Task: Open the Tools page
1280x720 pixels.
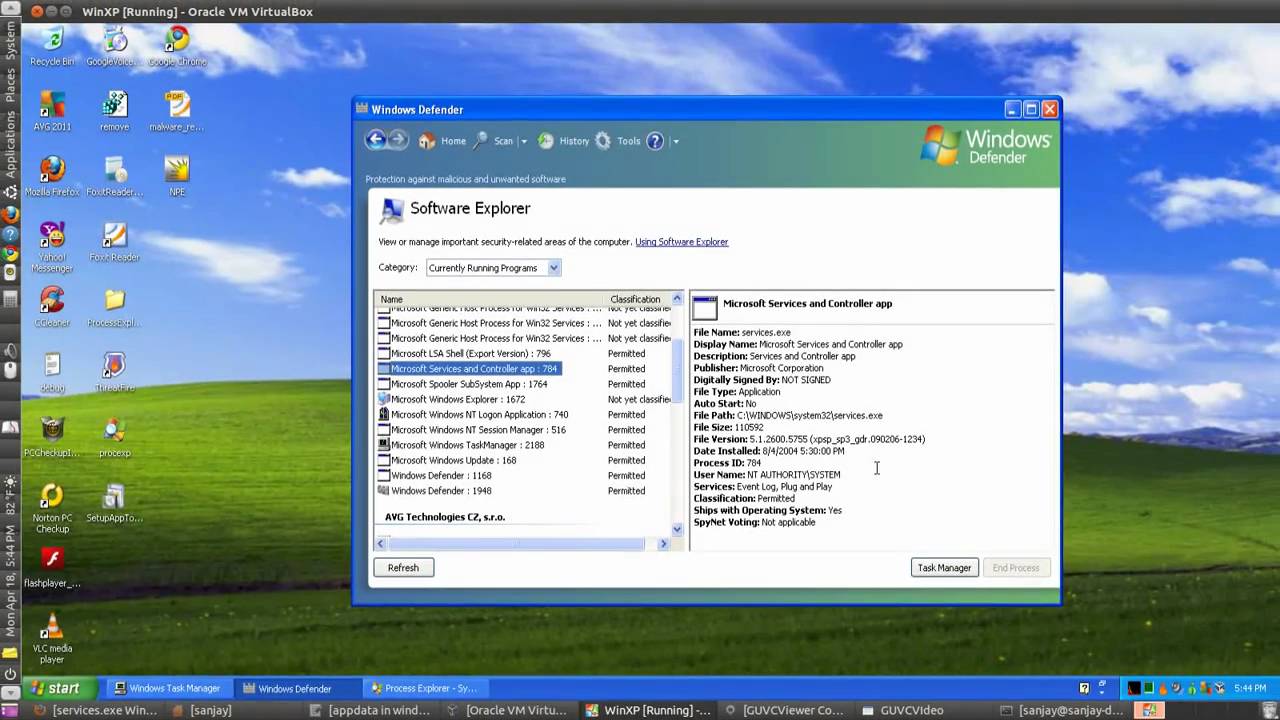Action: pyautogui.click(x=618, y=141)
